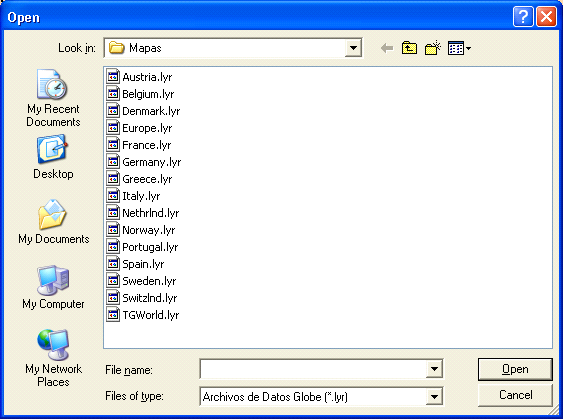
Task: Select the Portugal.lyr file
Action: 142,247
